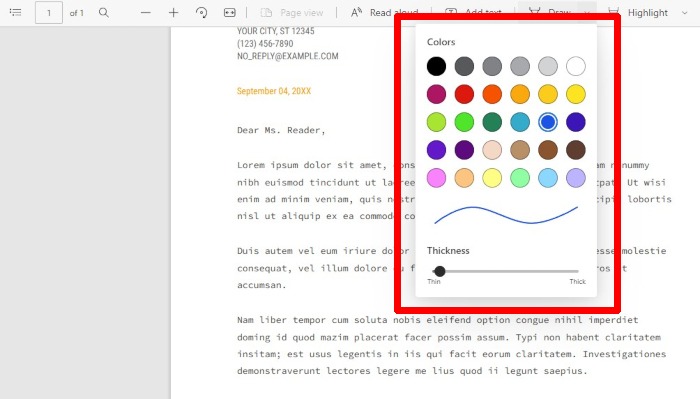Pick the tan color swatch
Image resolution: width=700 pixels, height=399 pixels.
click(x=520, y=150)
